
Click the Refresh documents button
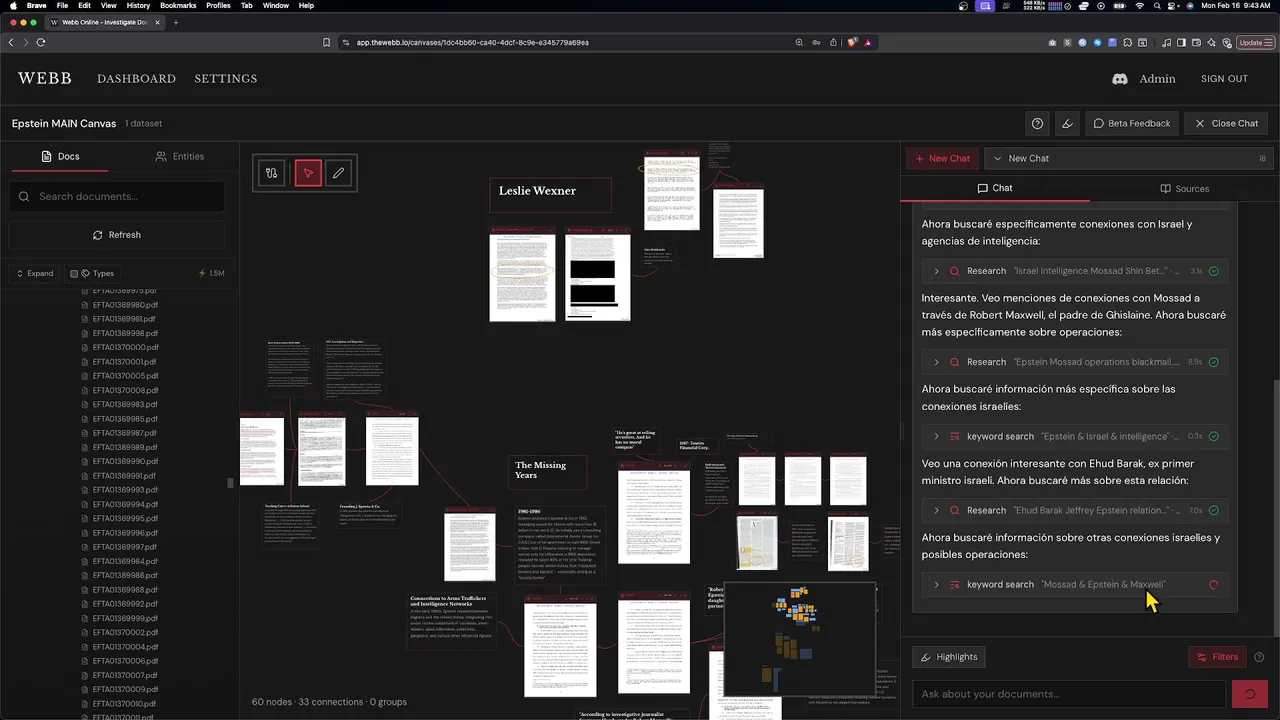point(117,235)
